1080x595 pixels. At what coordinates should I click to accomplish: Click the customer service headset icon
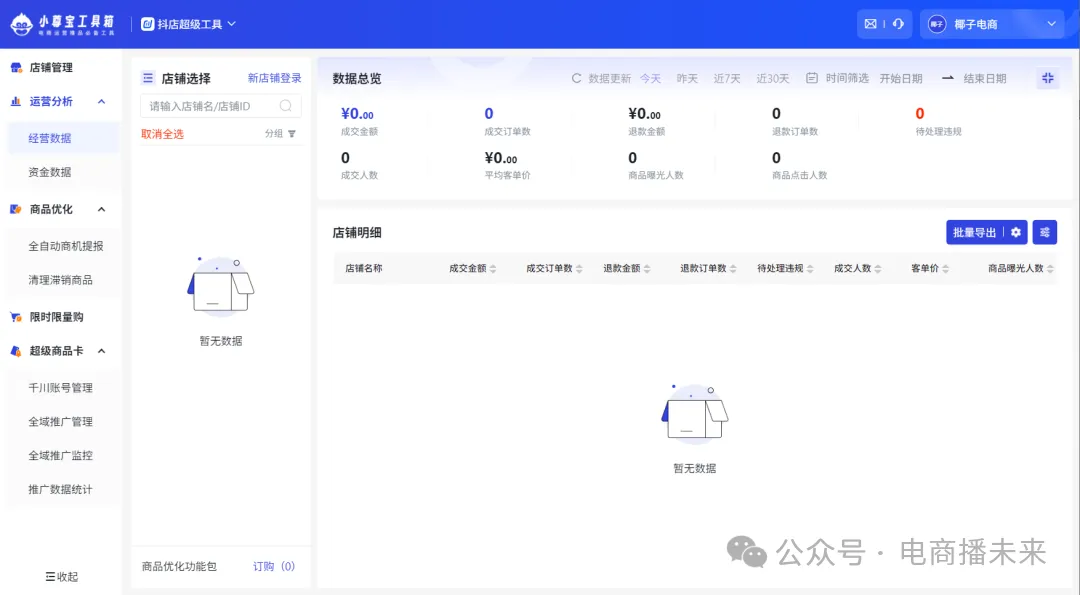click(897, 24)
